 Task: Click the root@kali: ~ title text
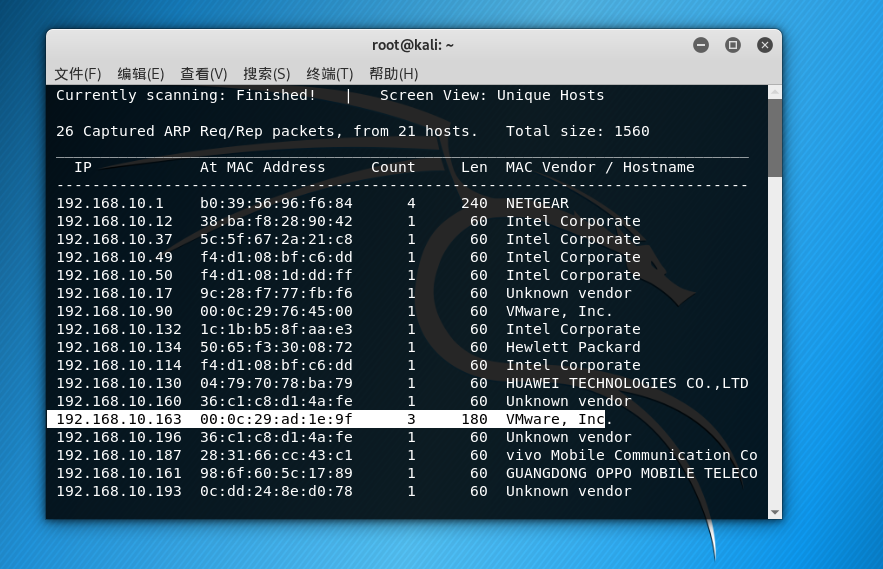click(x=413, y=45)
